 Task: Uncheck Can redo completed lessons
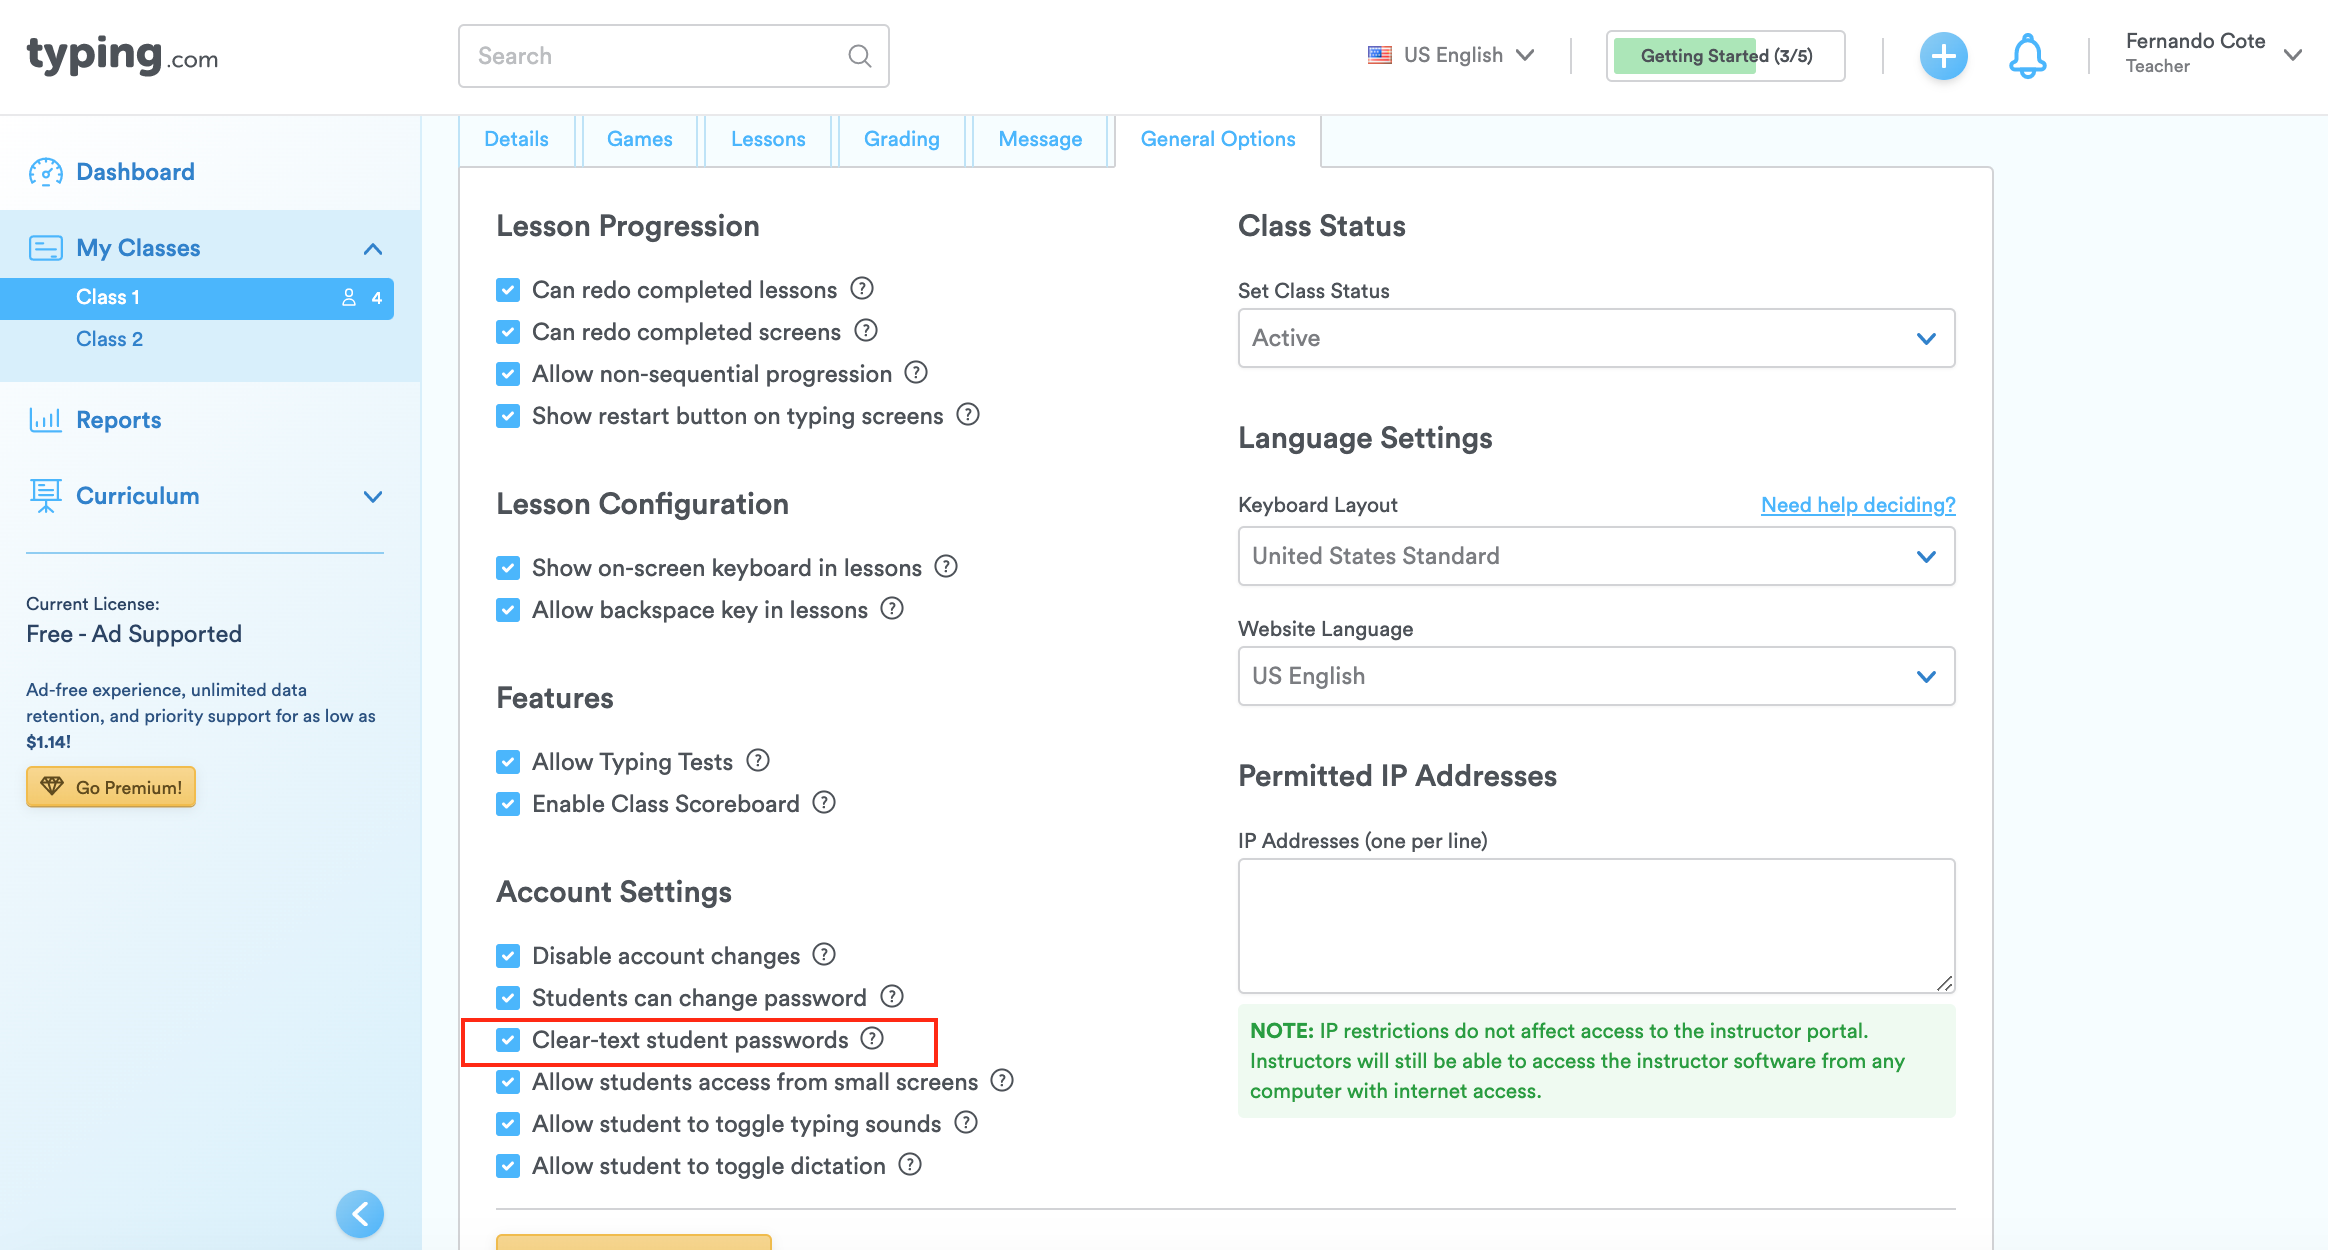tap(508, 290)
